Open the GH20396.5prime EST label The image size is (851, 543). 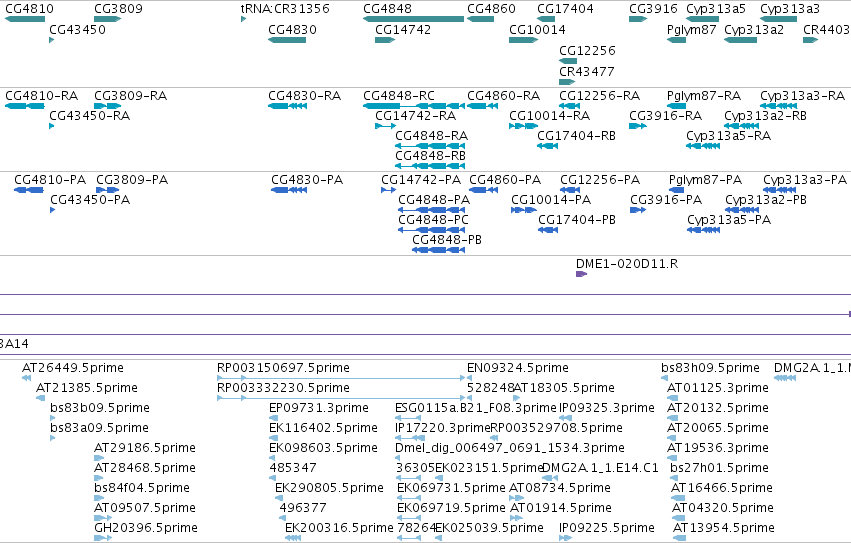point(145,528)
